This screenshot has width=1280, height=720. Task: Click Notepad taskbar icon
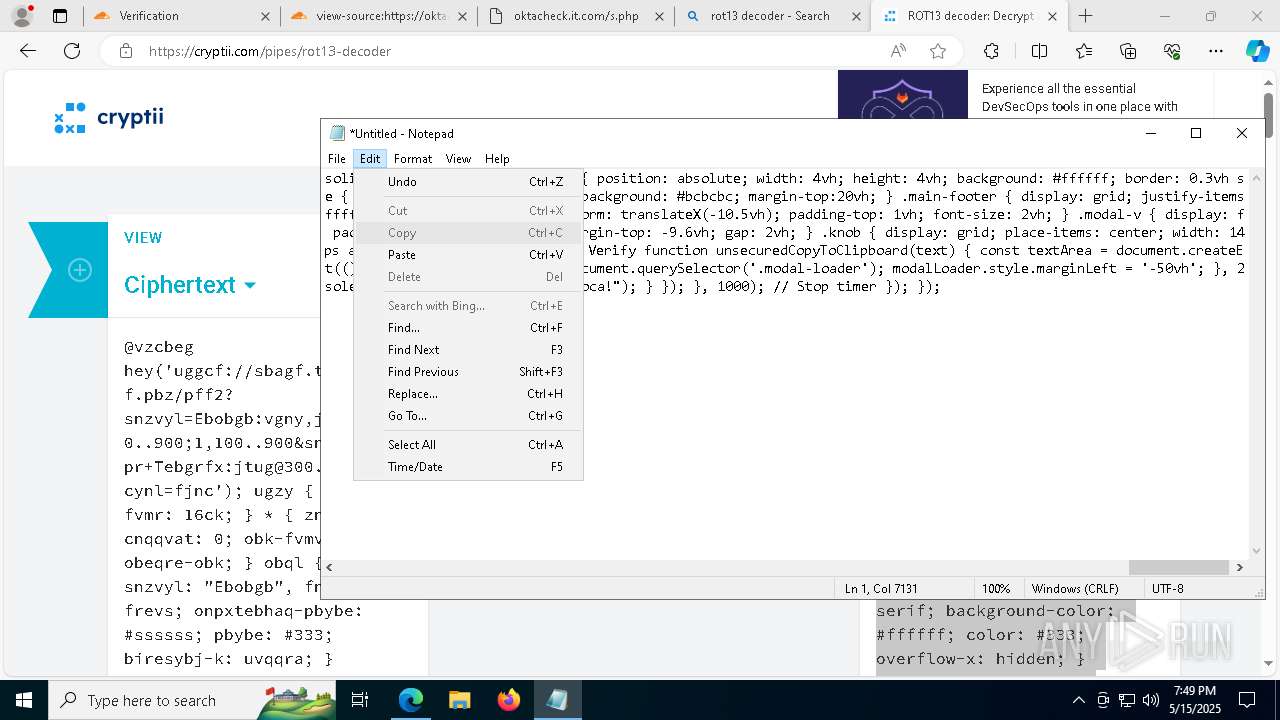click(x=557, y=700)
